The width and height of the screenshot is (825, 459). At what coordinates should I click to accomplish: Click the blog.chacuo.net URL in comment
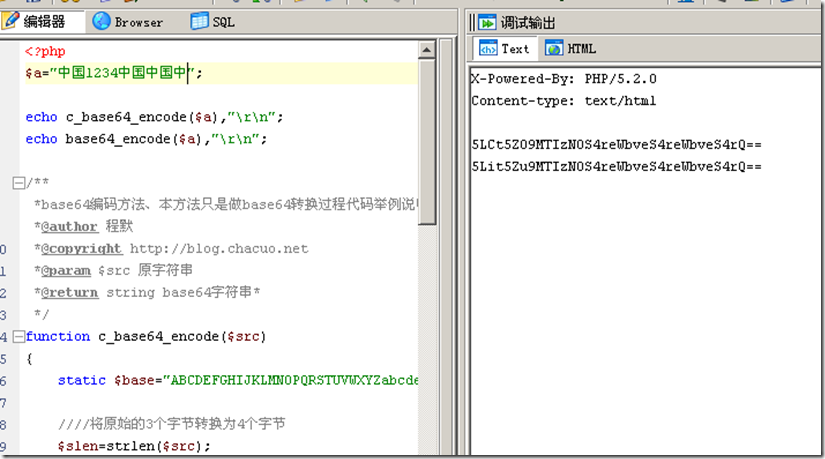coord(219,249)
